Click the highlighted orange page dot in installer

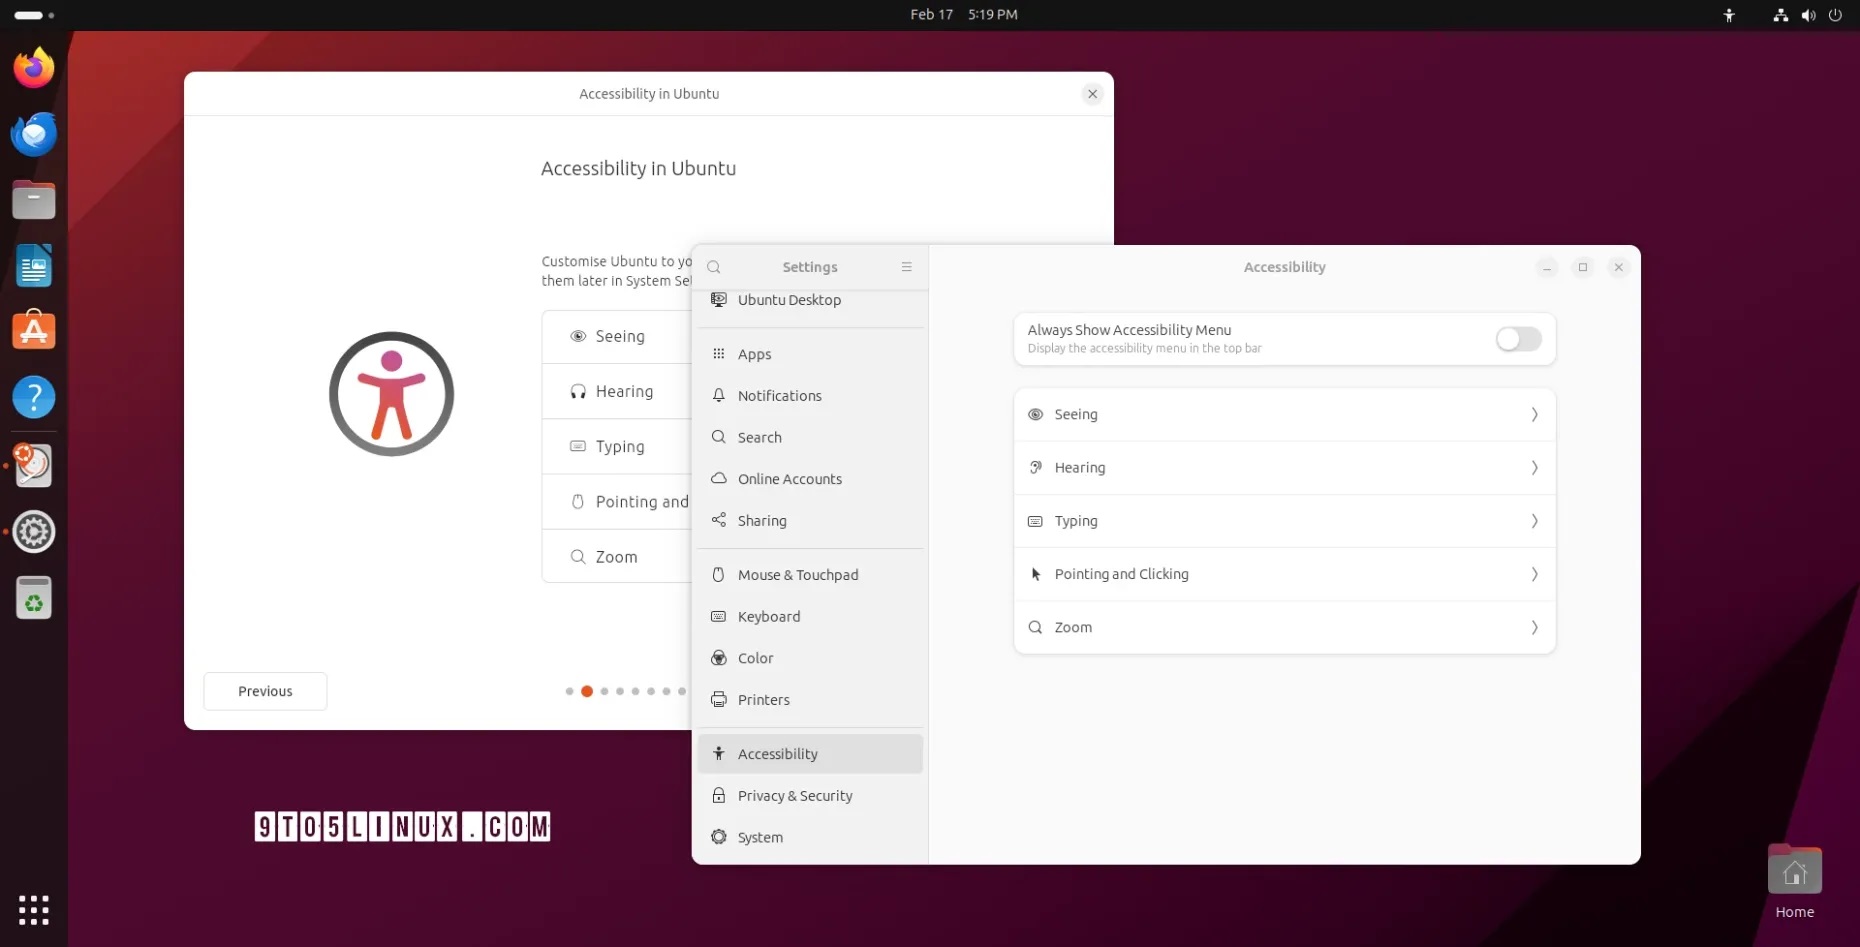pos(587,691)
